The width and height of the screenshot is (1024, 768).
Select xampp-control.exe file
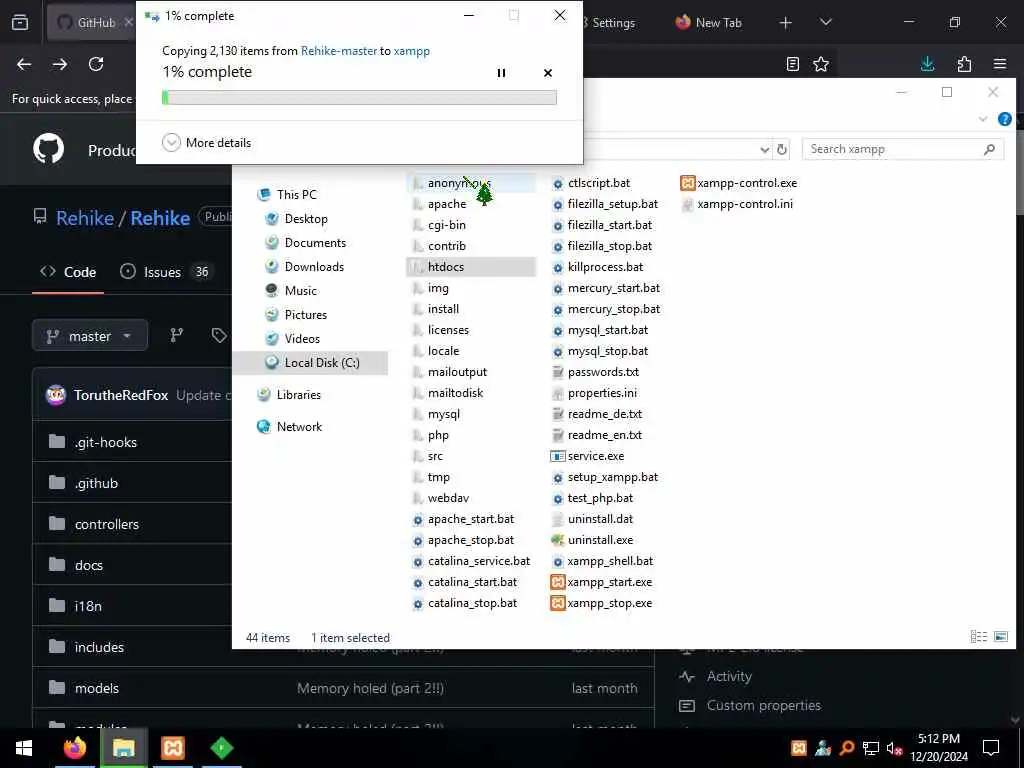click(x=739, y=183)
